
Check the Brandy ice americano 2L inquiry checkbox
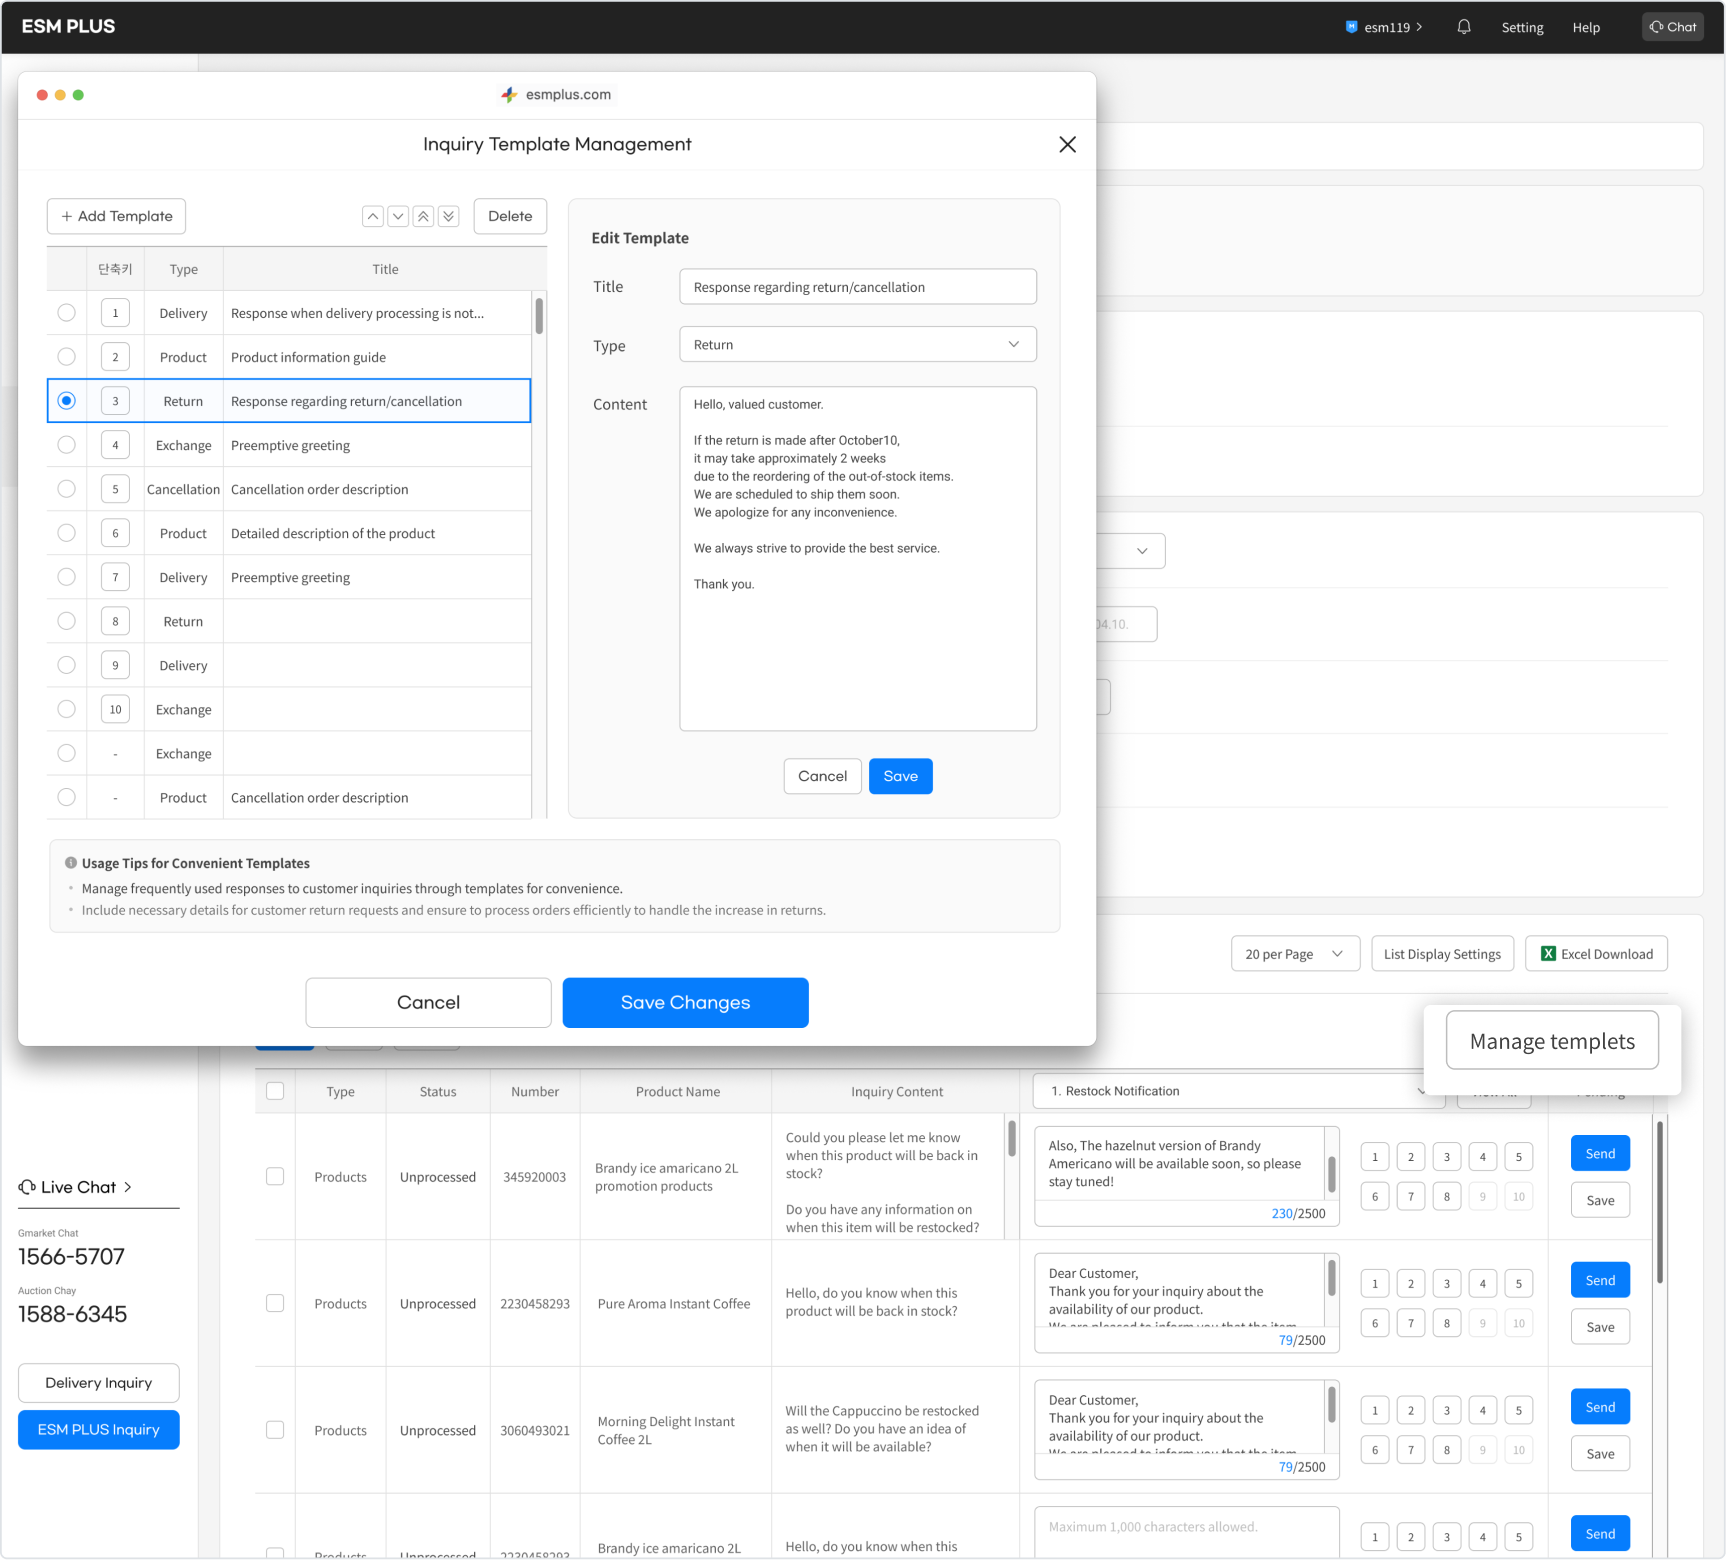point(275,1177)
